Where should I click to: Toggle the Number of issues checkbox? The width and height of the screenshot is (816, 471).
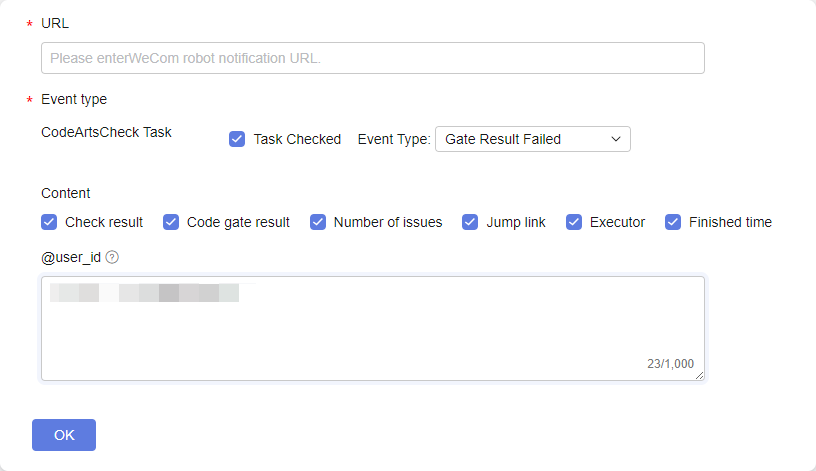tap(318, 222)
